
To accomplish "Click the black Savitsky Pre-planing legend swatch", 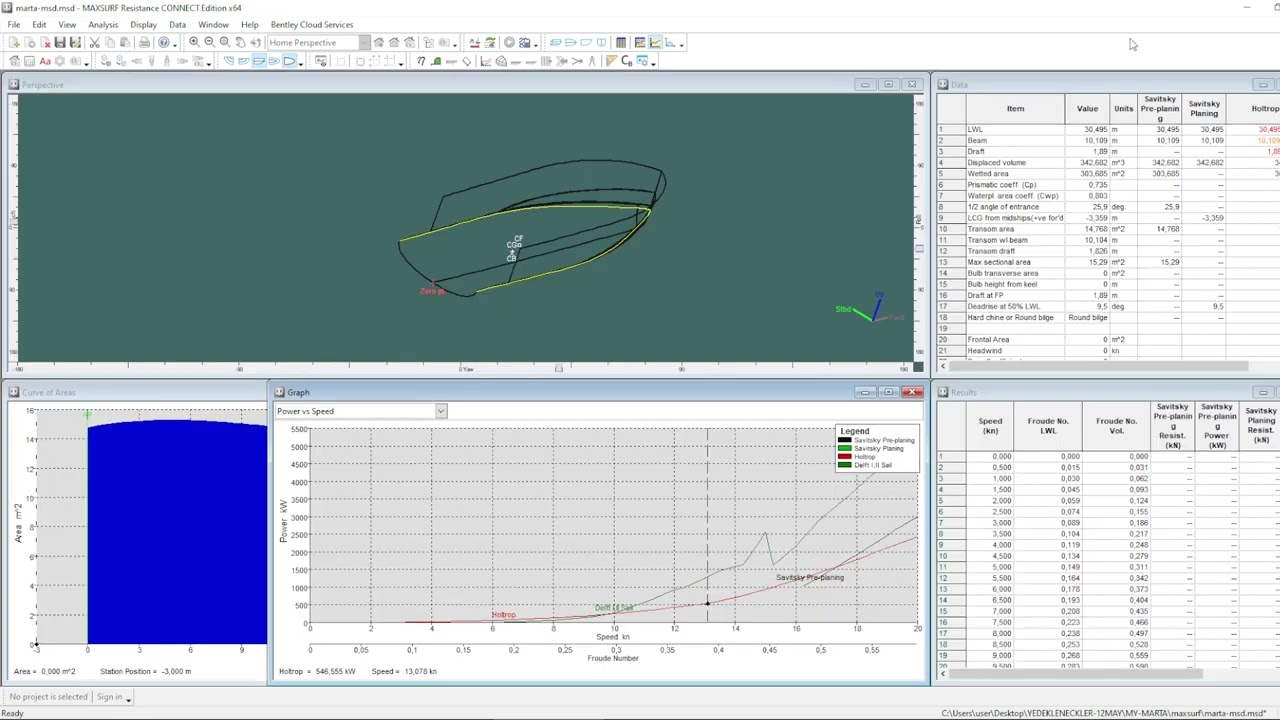I will coord(845,441).
